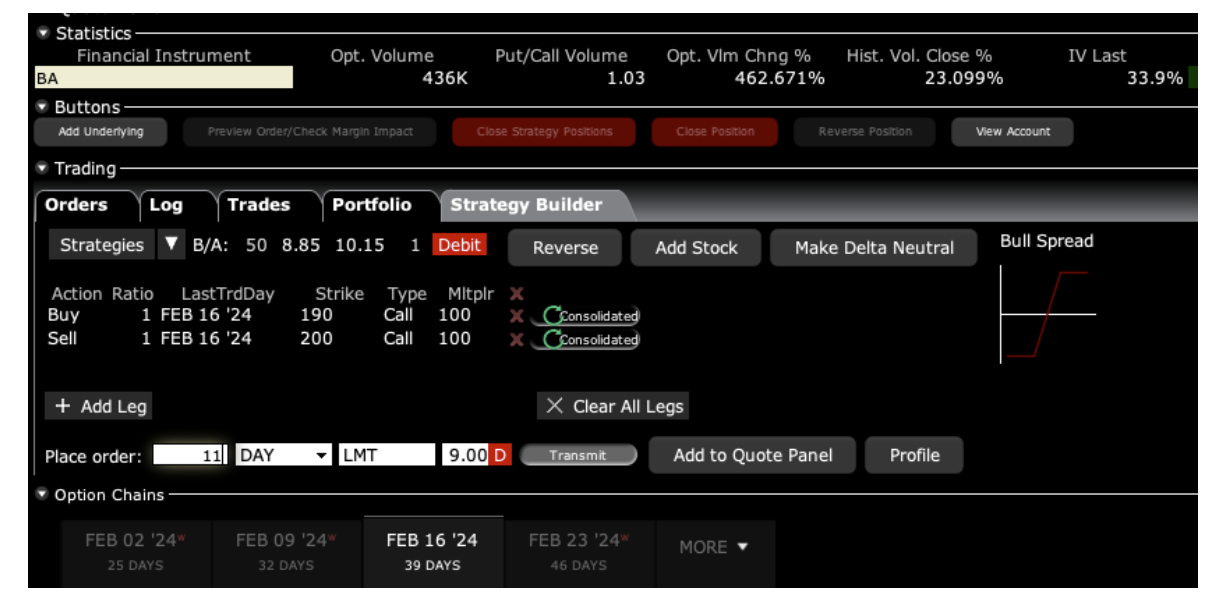Screen dimensions: 1216x602
Task: Toggle the red D debit price marker
Action: click(x=501, y=455)
